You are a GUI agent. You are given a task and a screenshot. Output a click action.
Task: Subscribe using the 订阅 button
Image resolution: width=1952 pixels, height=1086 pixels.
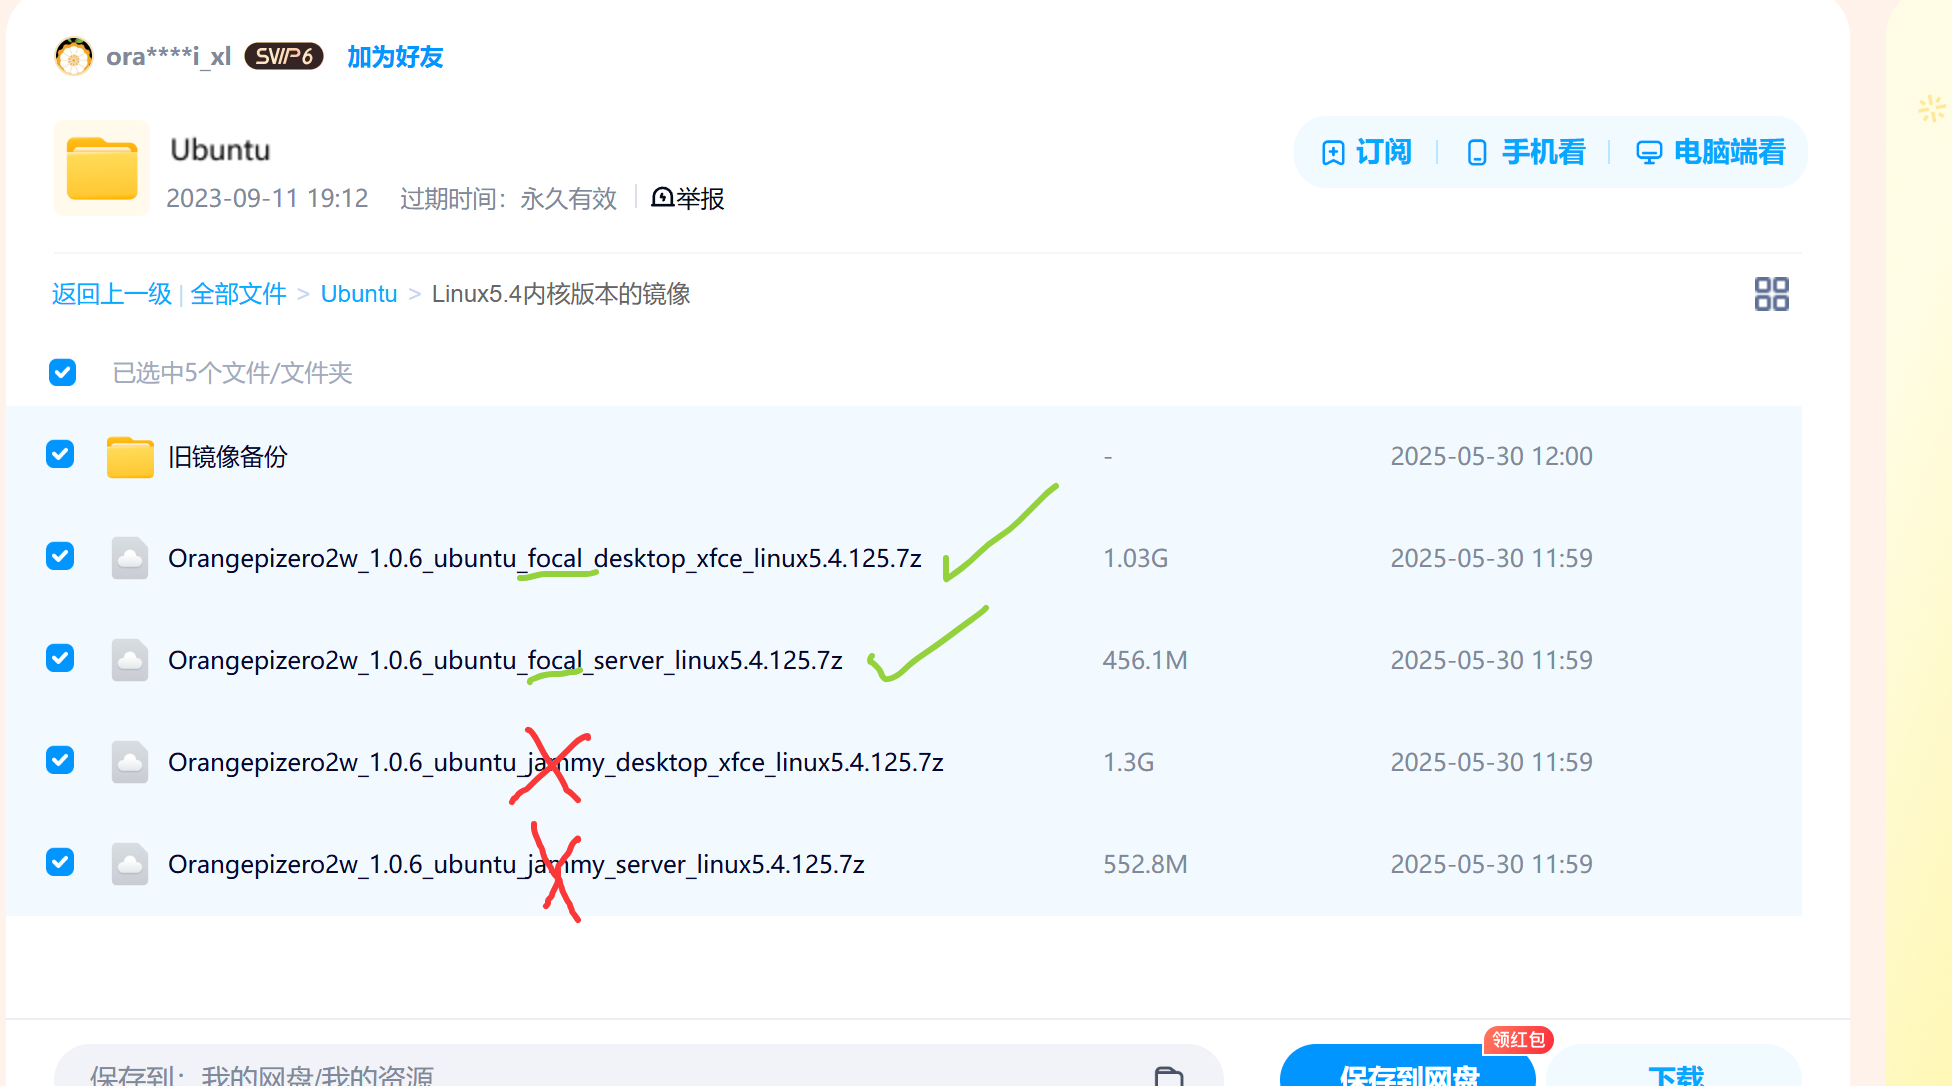click(1367, 152)
